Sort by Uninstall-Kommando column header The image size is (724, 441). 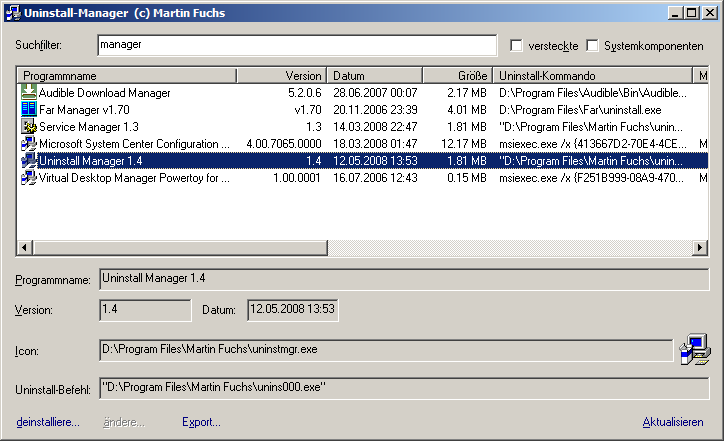[x=593, y=75]
